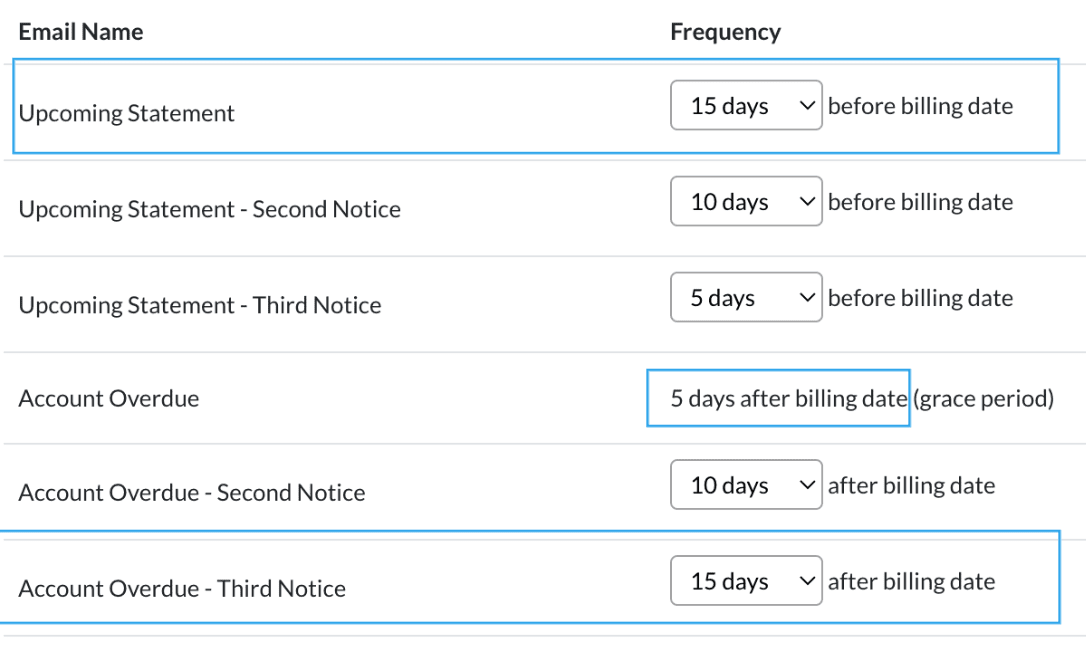Expand the Upcoming Statement Second Notice days dropdown
Viewport: 1086px width, 652px height.
point(746,202)
